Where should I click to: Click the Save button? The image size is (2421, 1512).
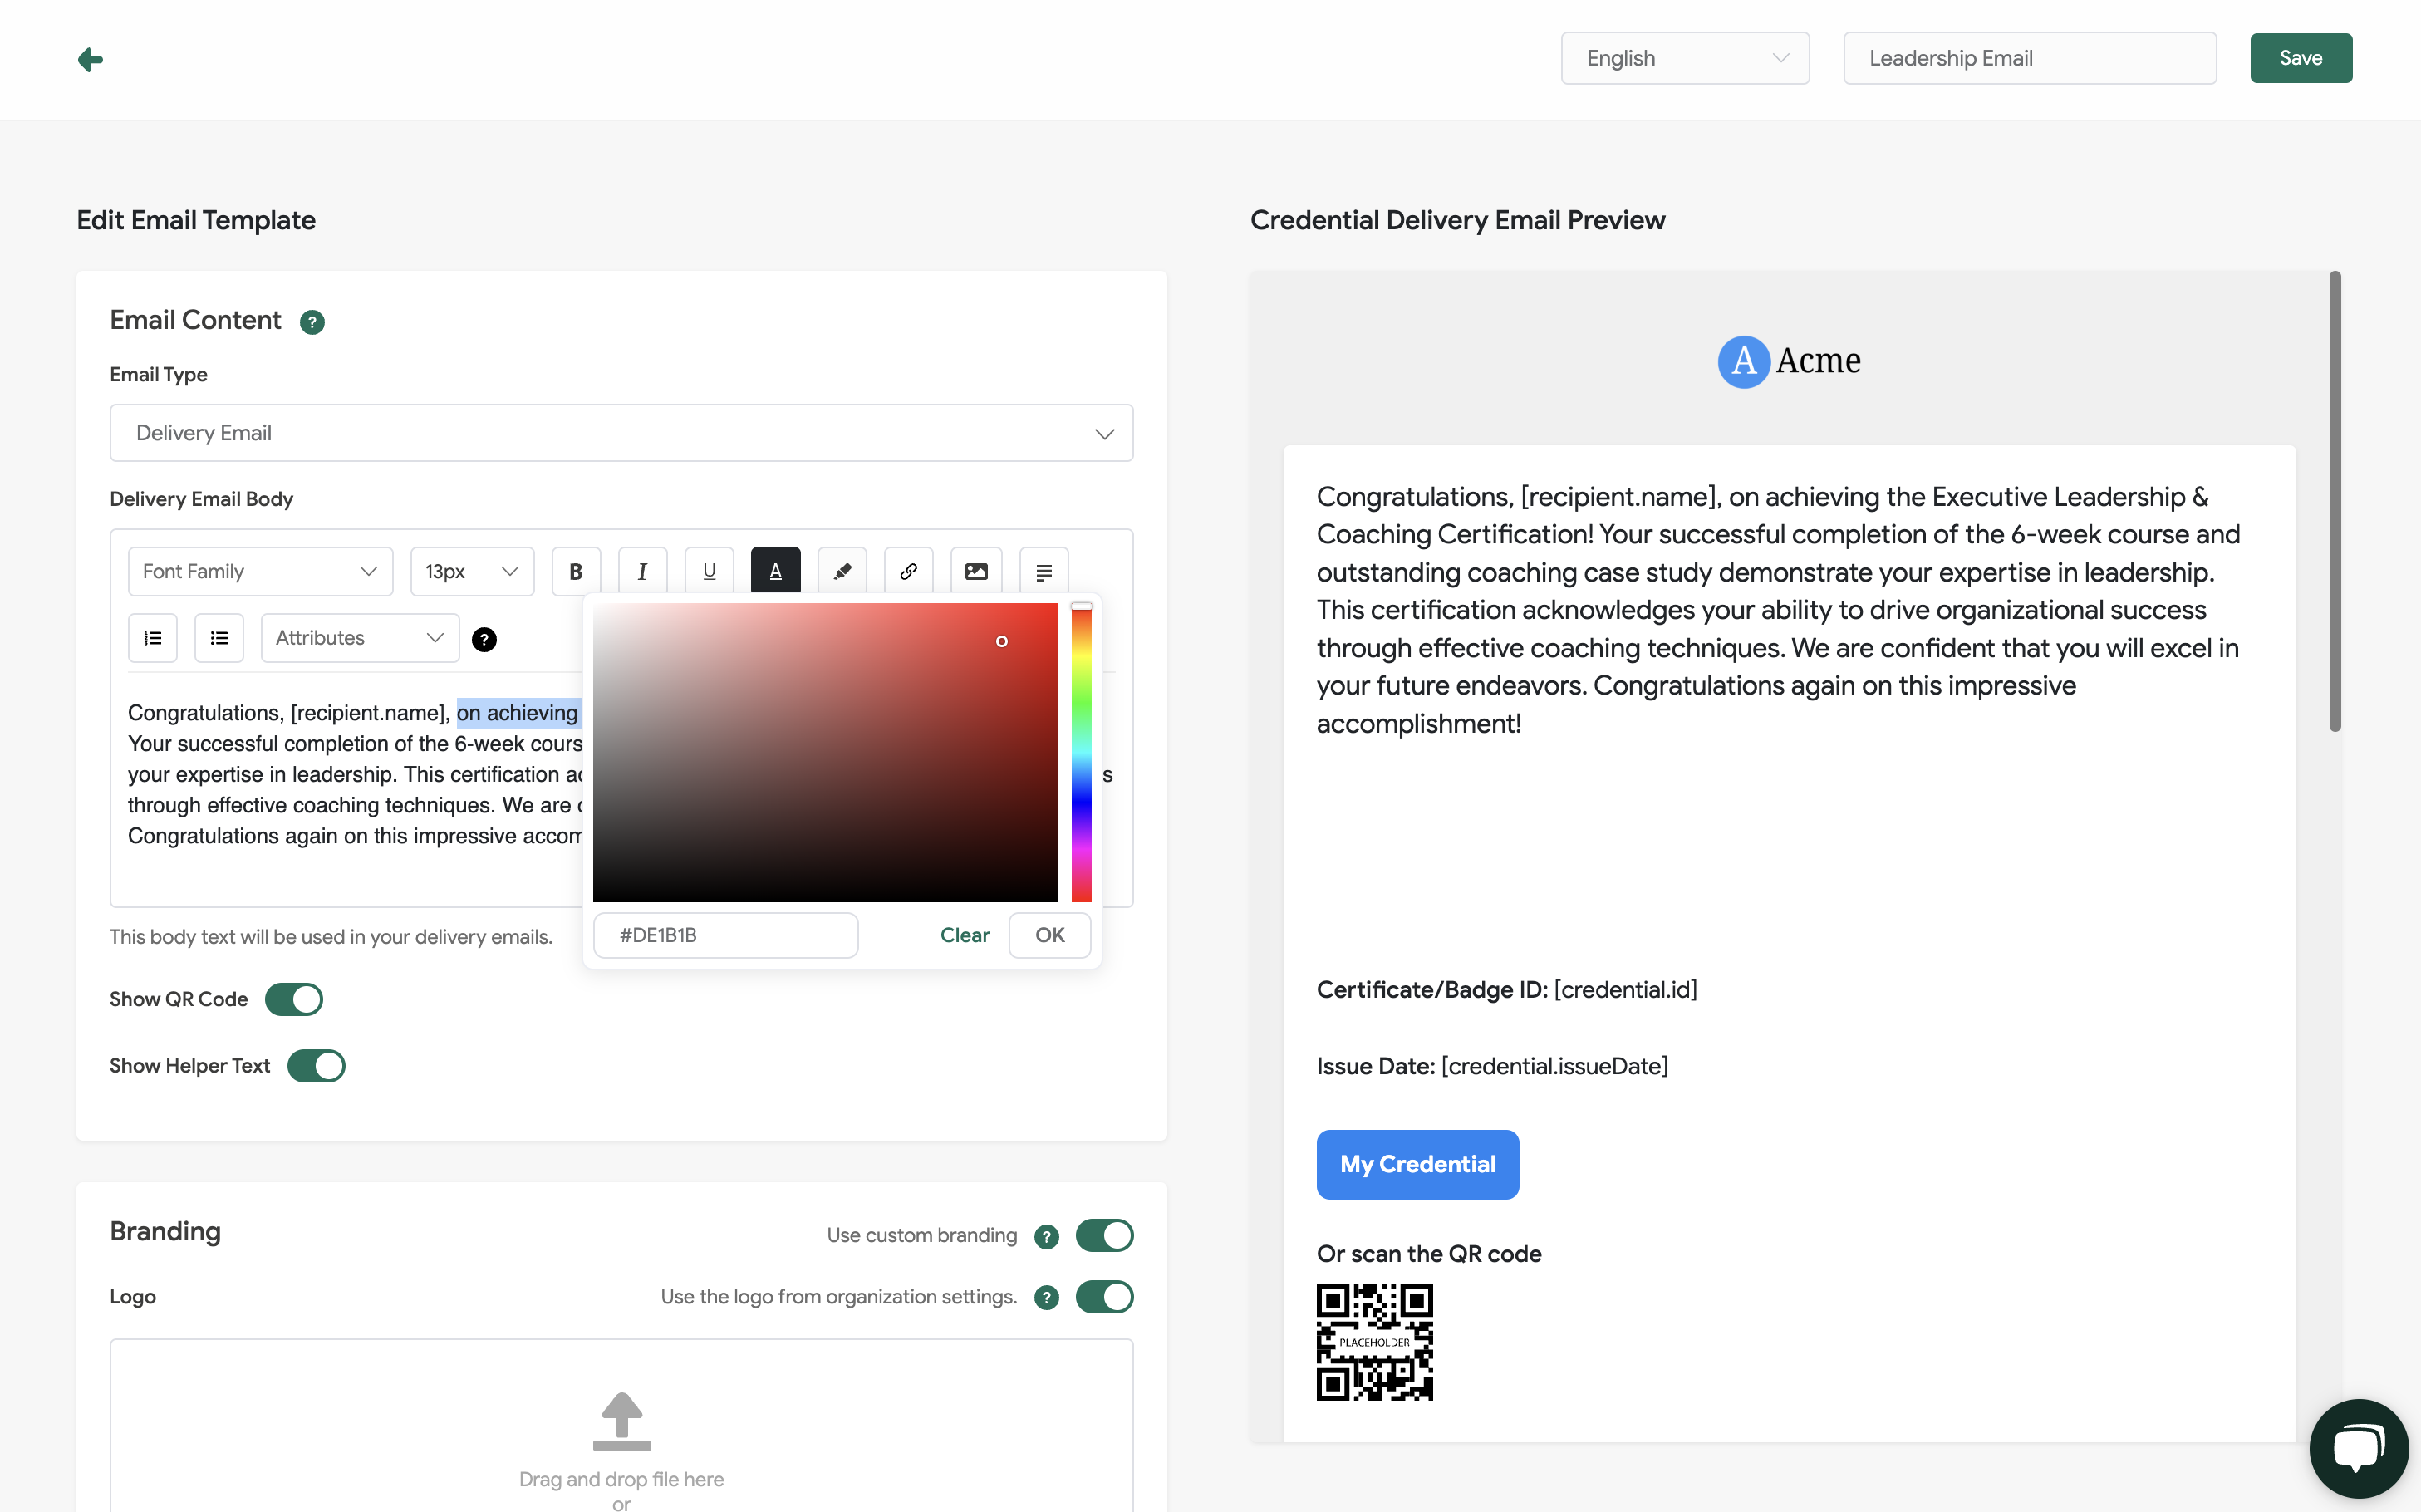click(2300, 58)
